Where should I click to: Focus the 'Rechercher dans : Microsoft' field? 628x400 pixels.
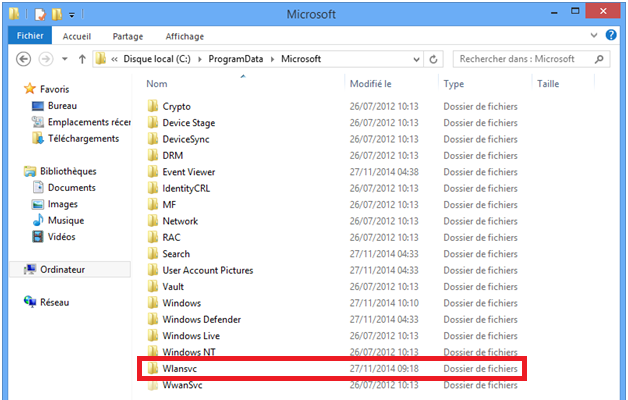pos(531,59)
